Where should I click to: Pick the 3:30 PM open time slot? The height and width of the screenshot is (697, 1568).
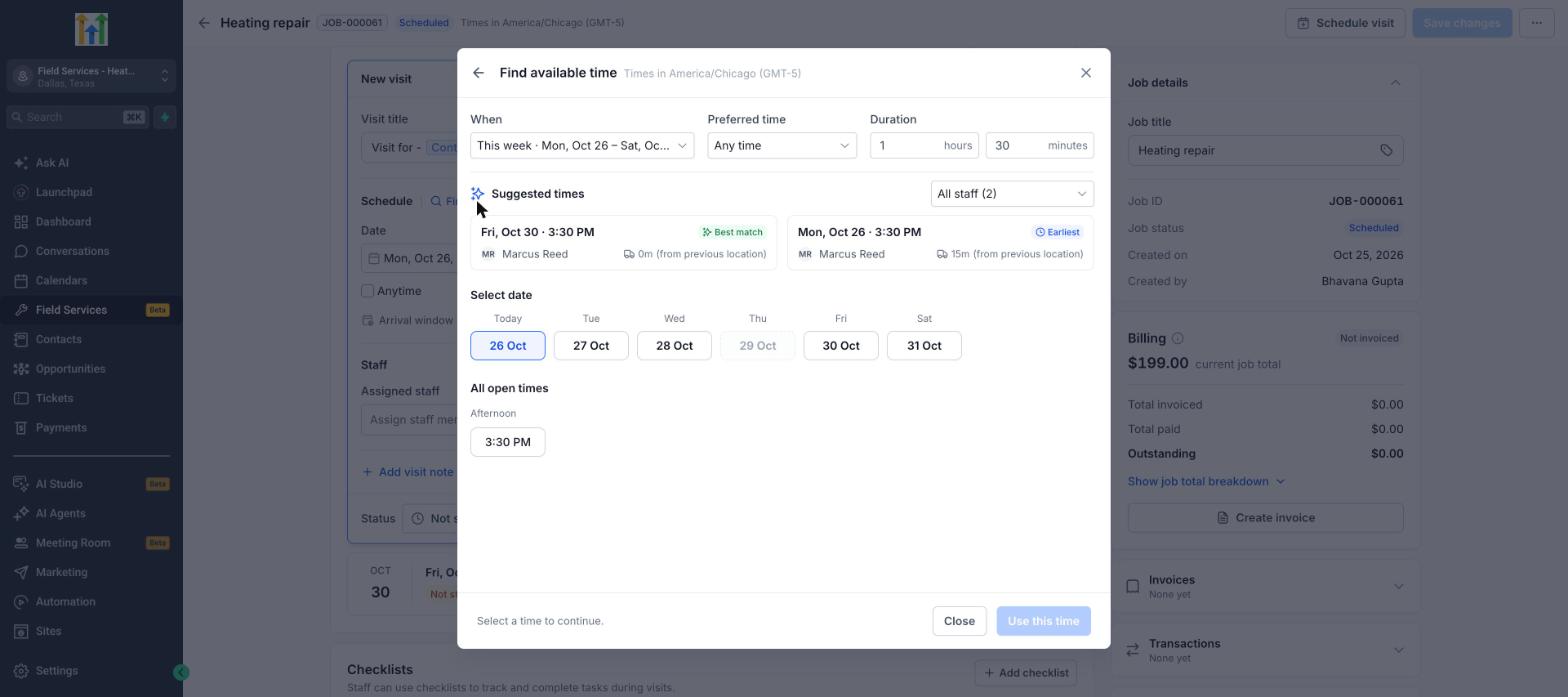click(x=508, y=442)
